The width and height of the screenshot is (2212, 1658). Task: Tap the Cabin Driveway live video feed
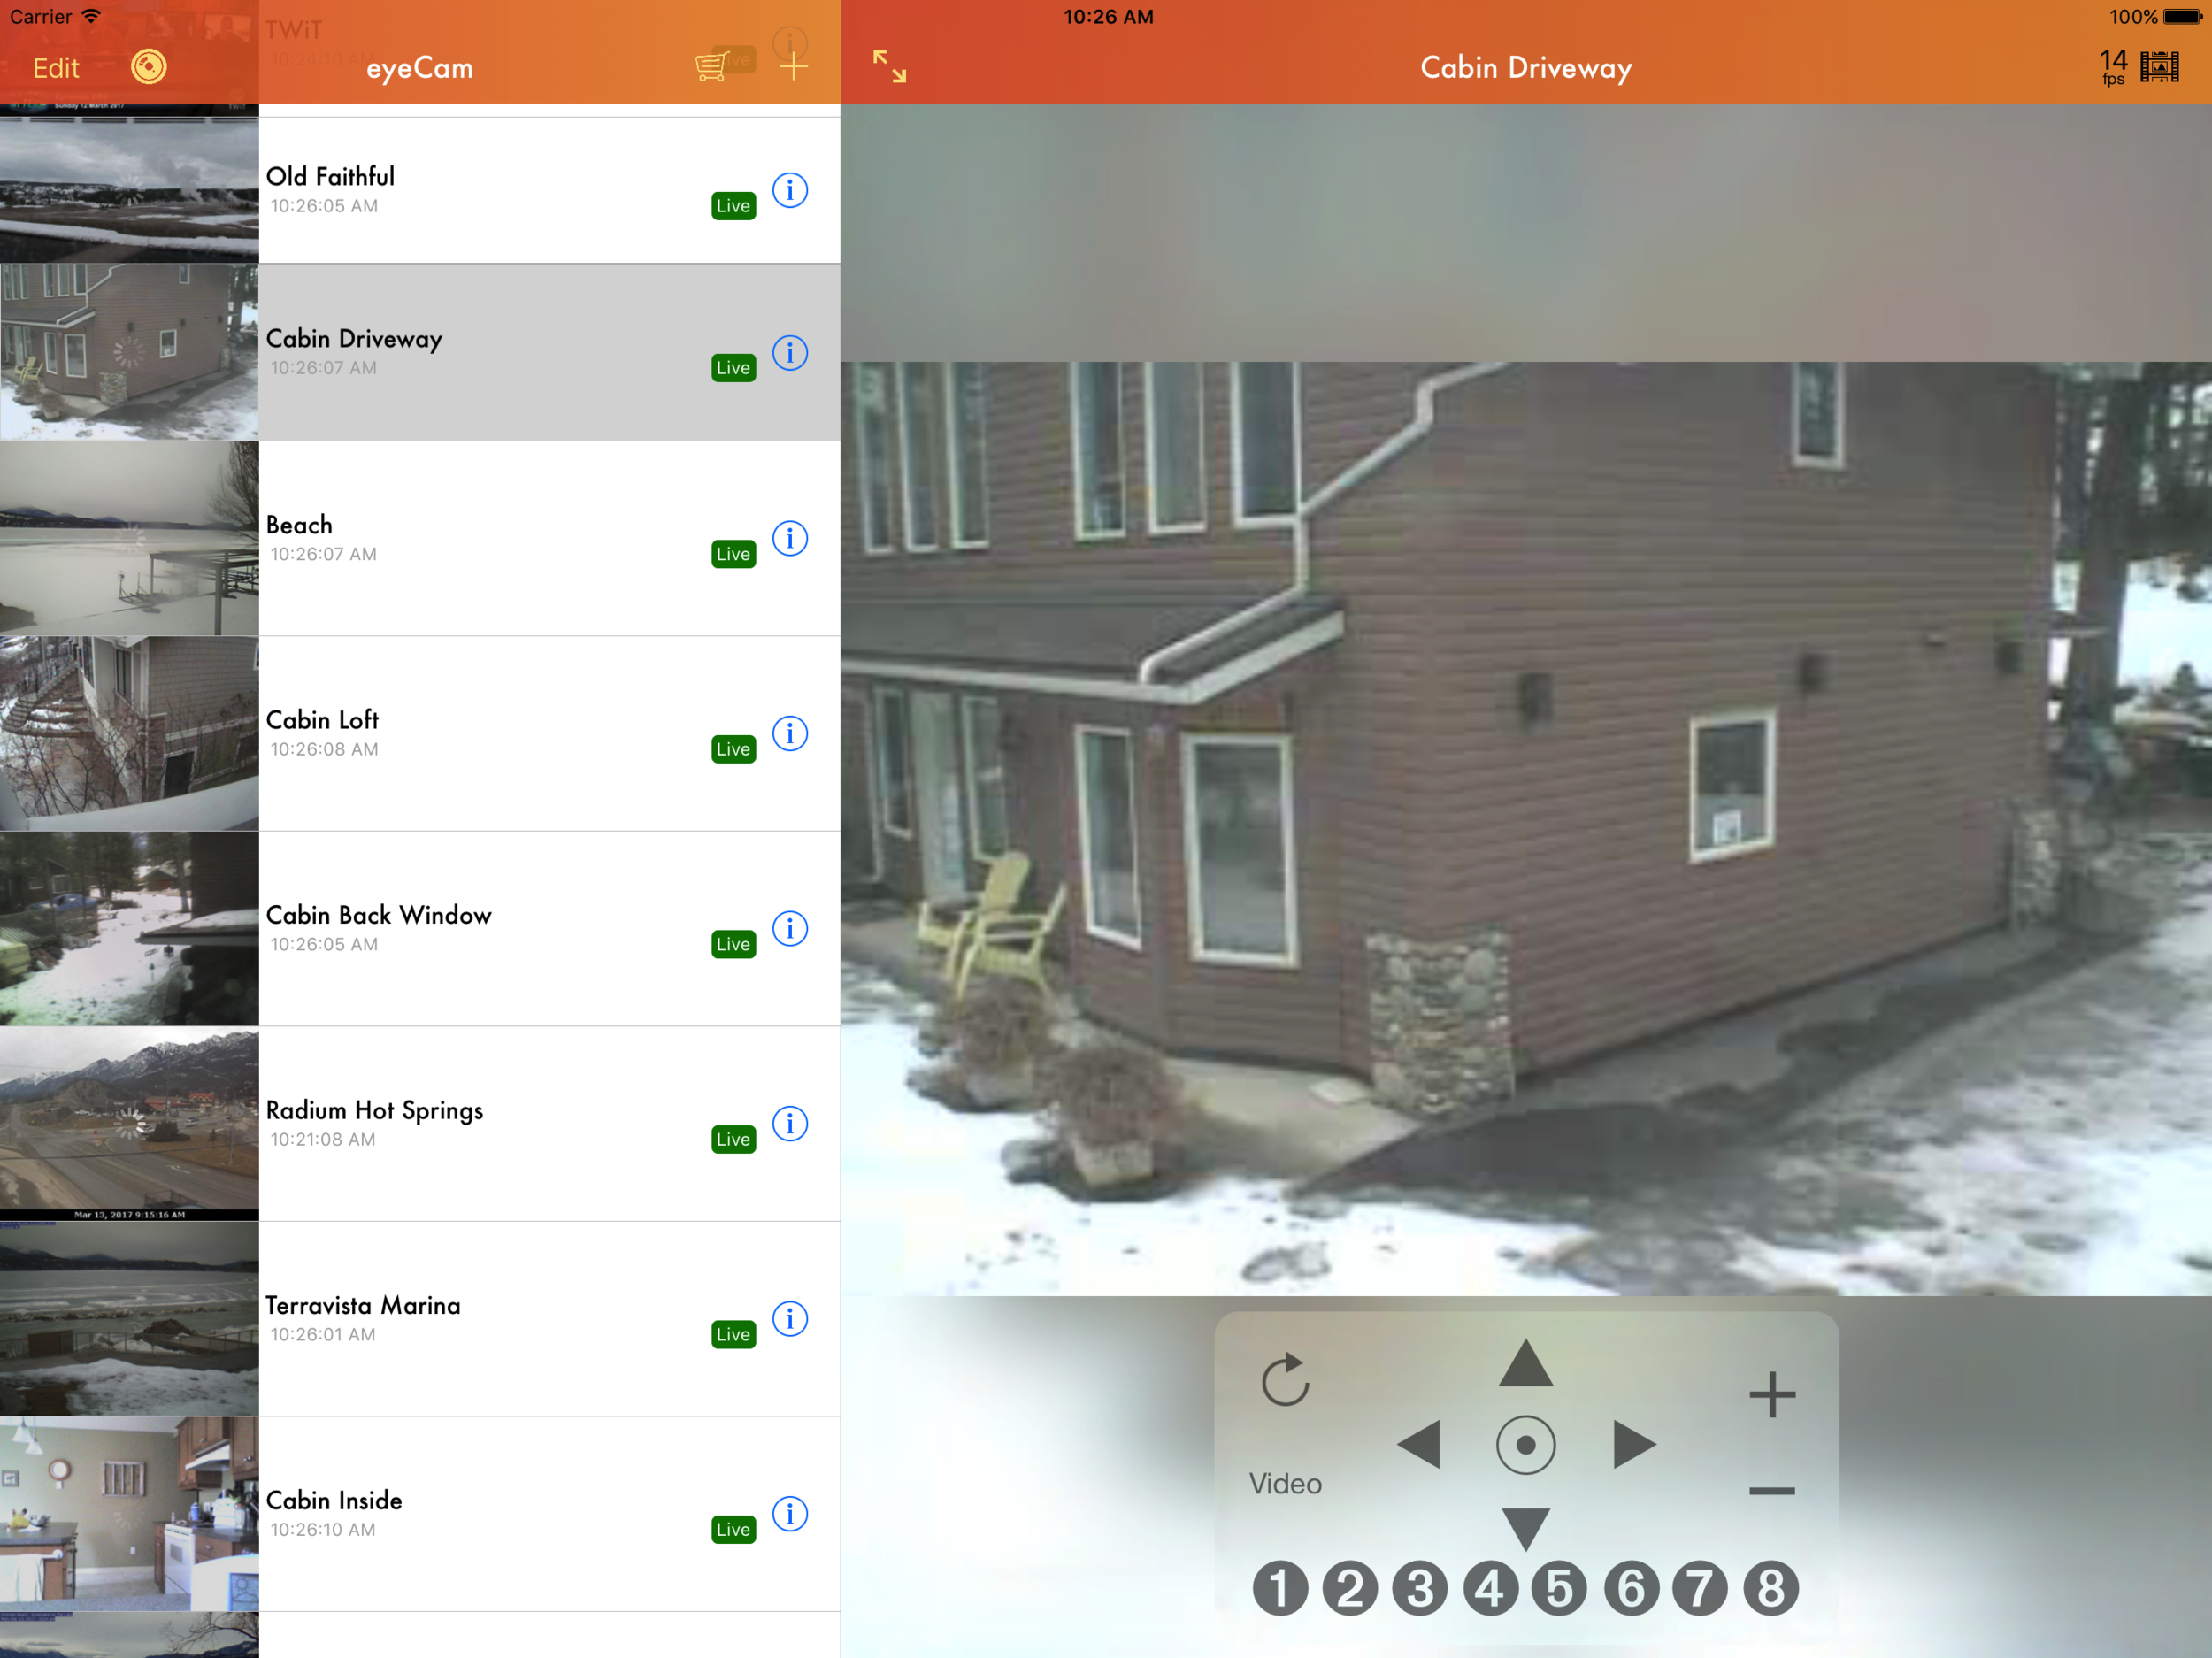(1526, 828)
